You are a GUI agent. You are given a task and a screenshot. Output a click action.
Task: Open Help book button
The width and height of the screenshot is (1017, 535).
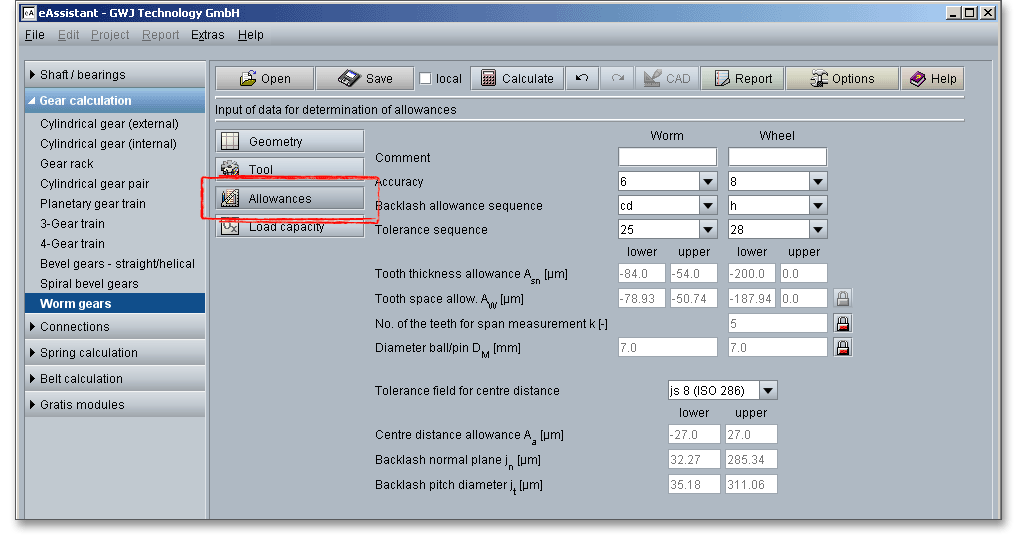(932, 79)
